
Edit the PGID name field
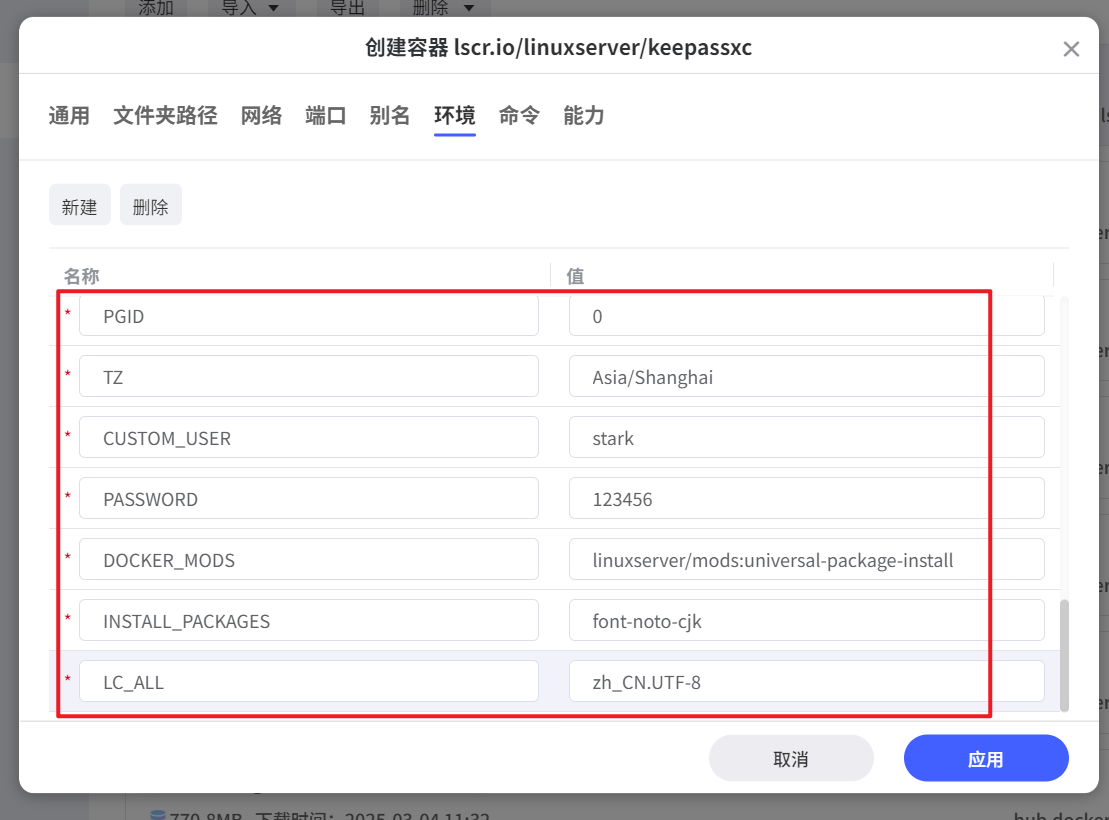click(x=308, y=316)
